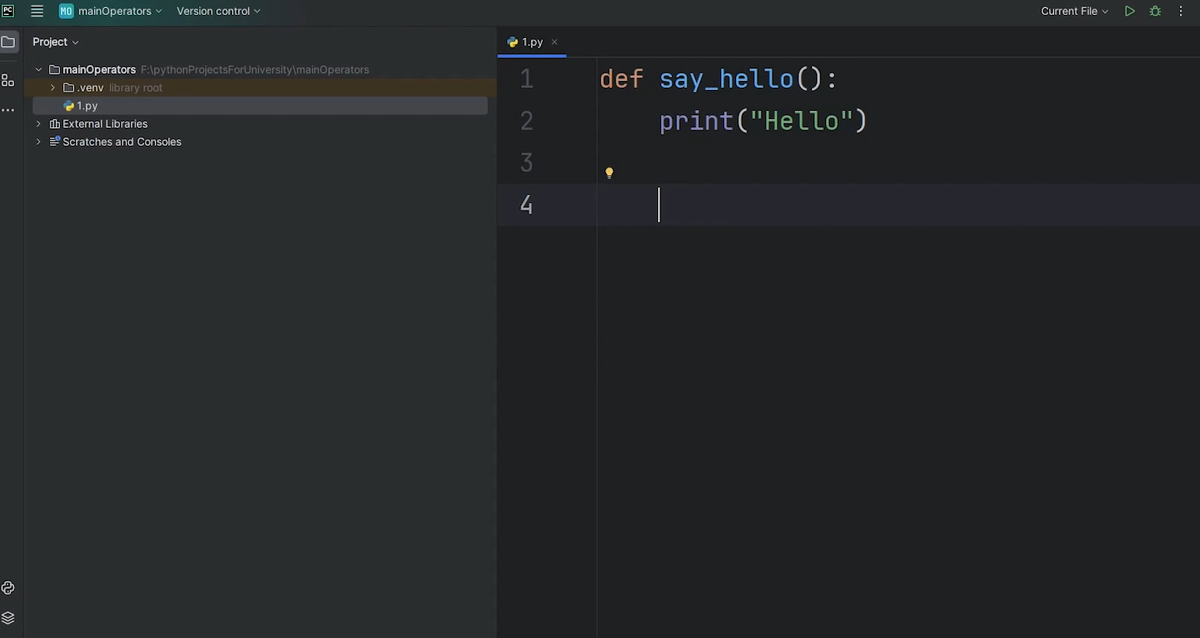
Task: Select the mainOperators project root
Action: 99,70
